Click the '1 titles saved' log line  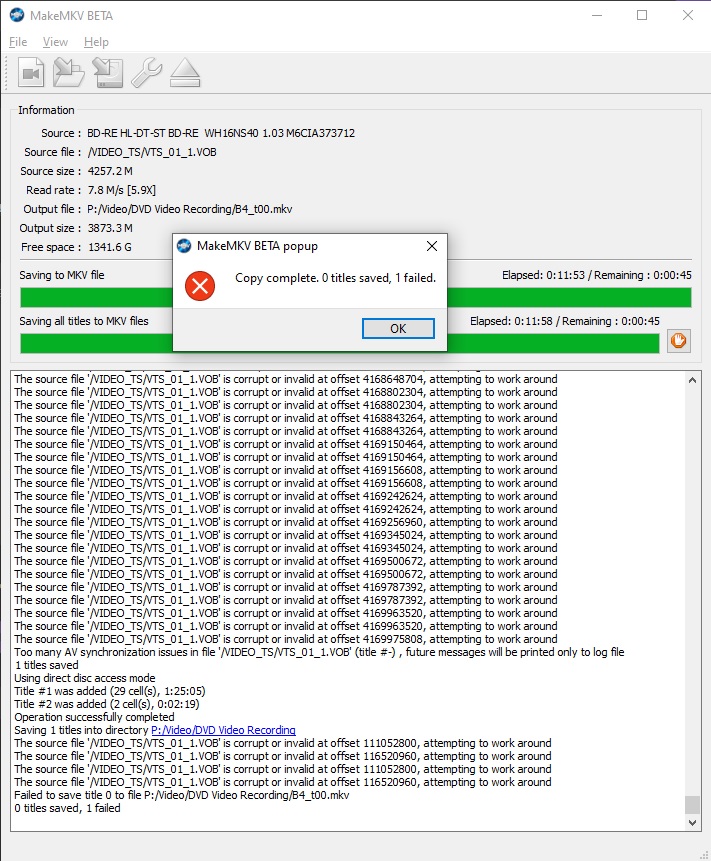pyautogui.click(x=47, y=665)
